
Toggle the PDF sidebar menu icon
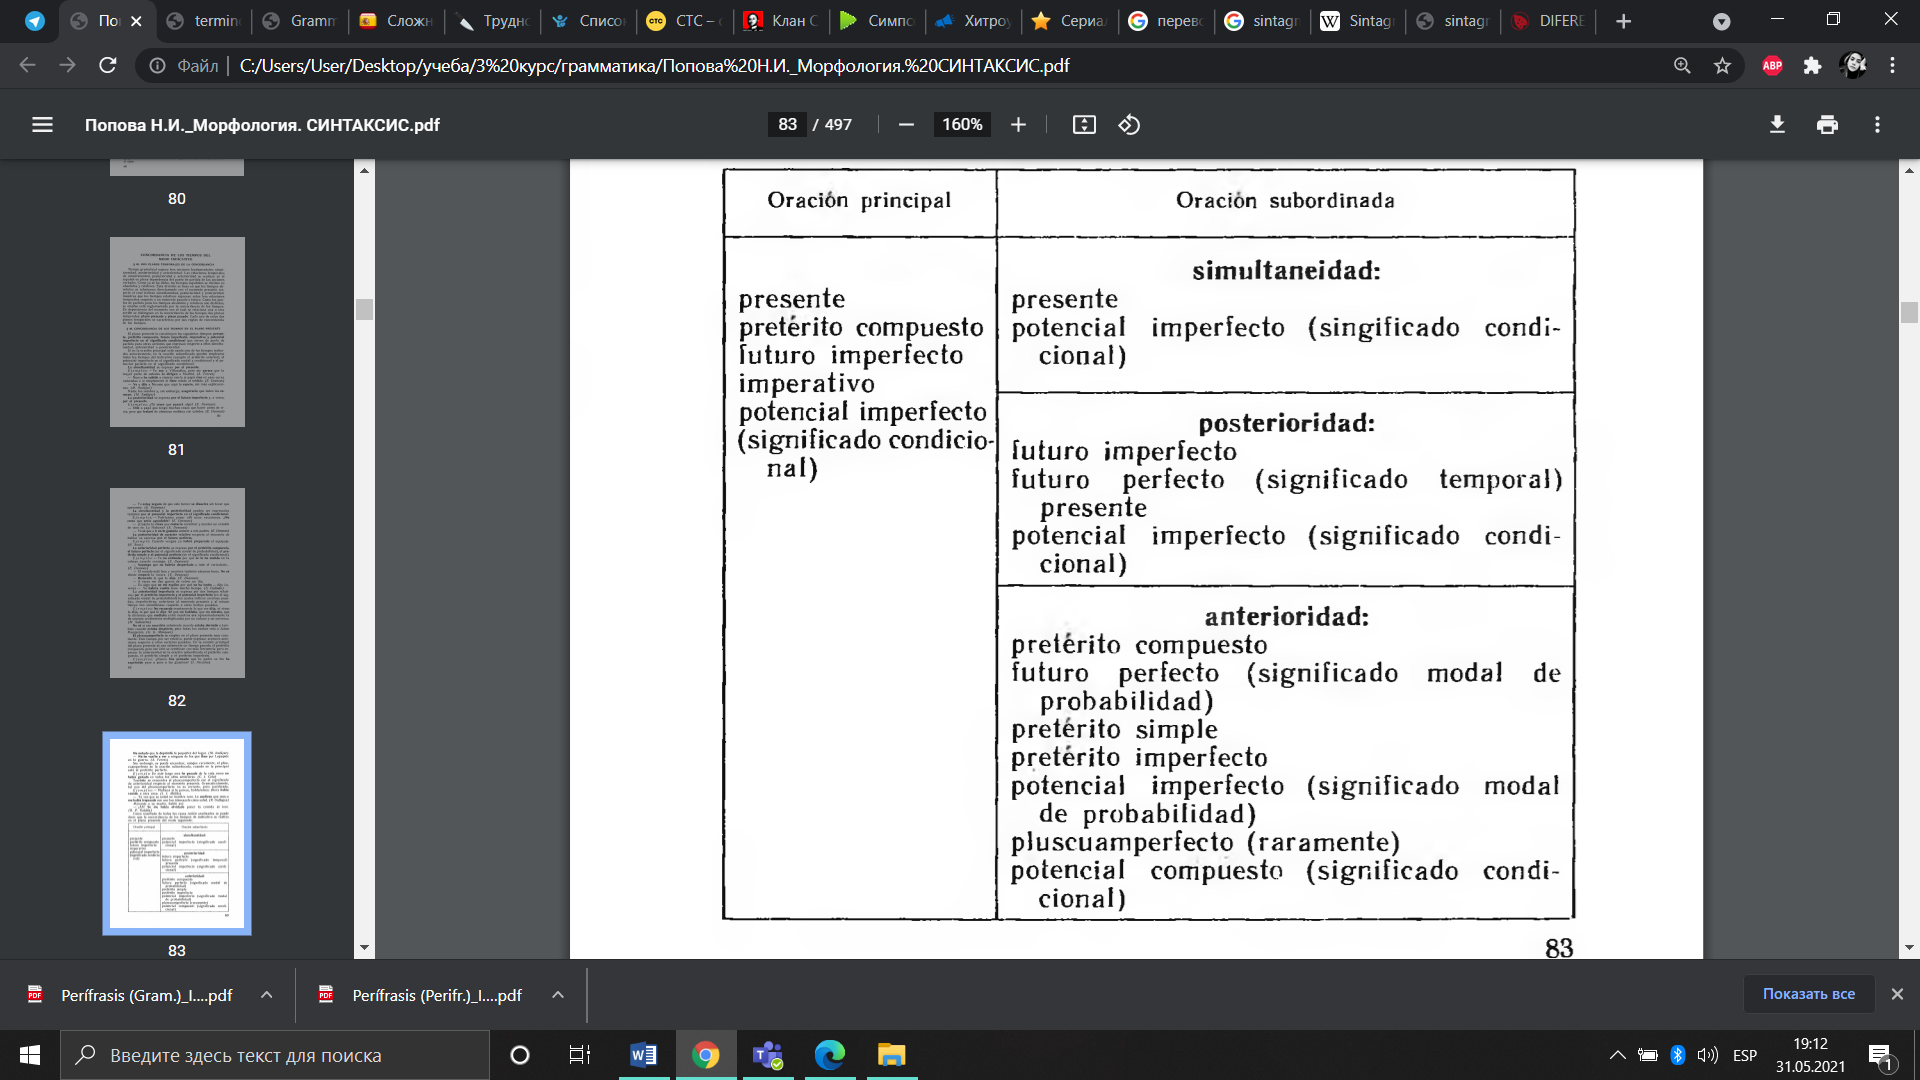point(42,125)
